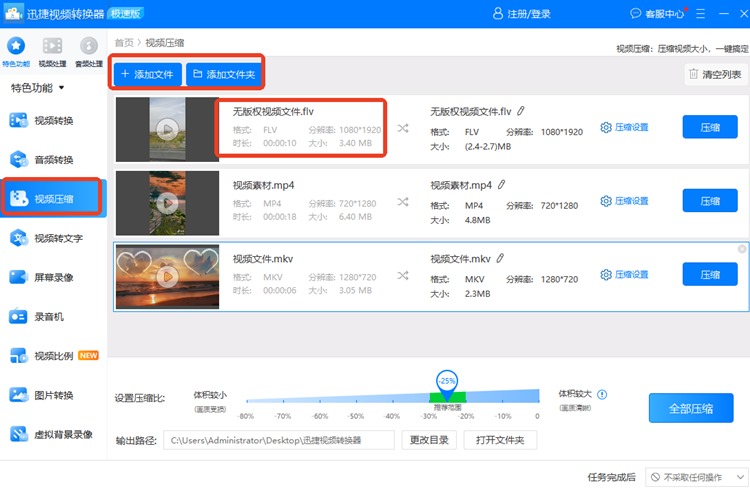
Task: Select 录音机 in sidebar
Action: [x=53, y=316]
